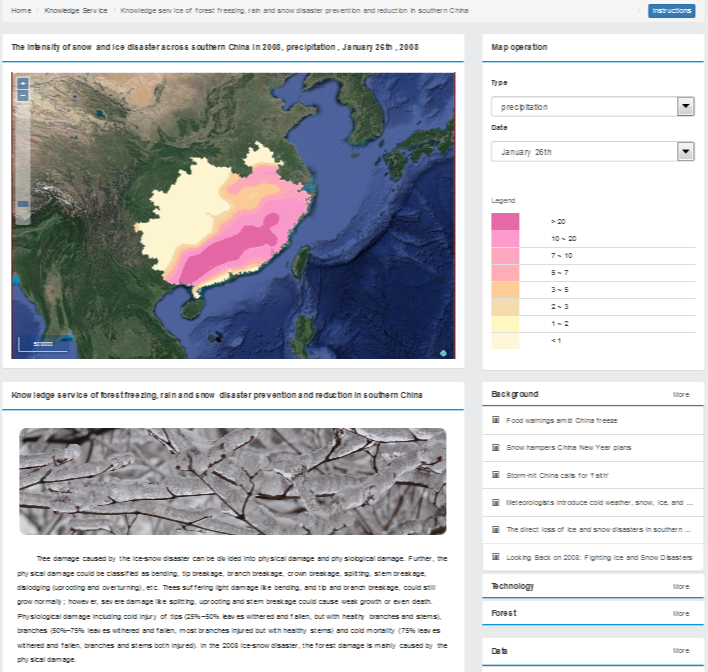Image resolution: width=708 pixels, height=672 pixels.
Task: Click the zoom slider handle on the map
Action: (23, 204)
